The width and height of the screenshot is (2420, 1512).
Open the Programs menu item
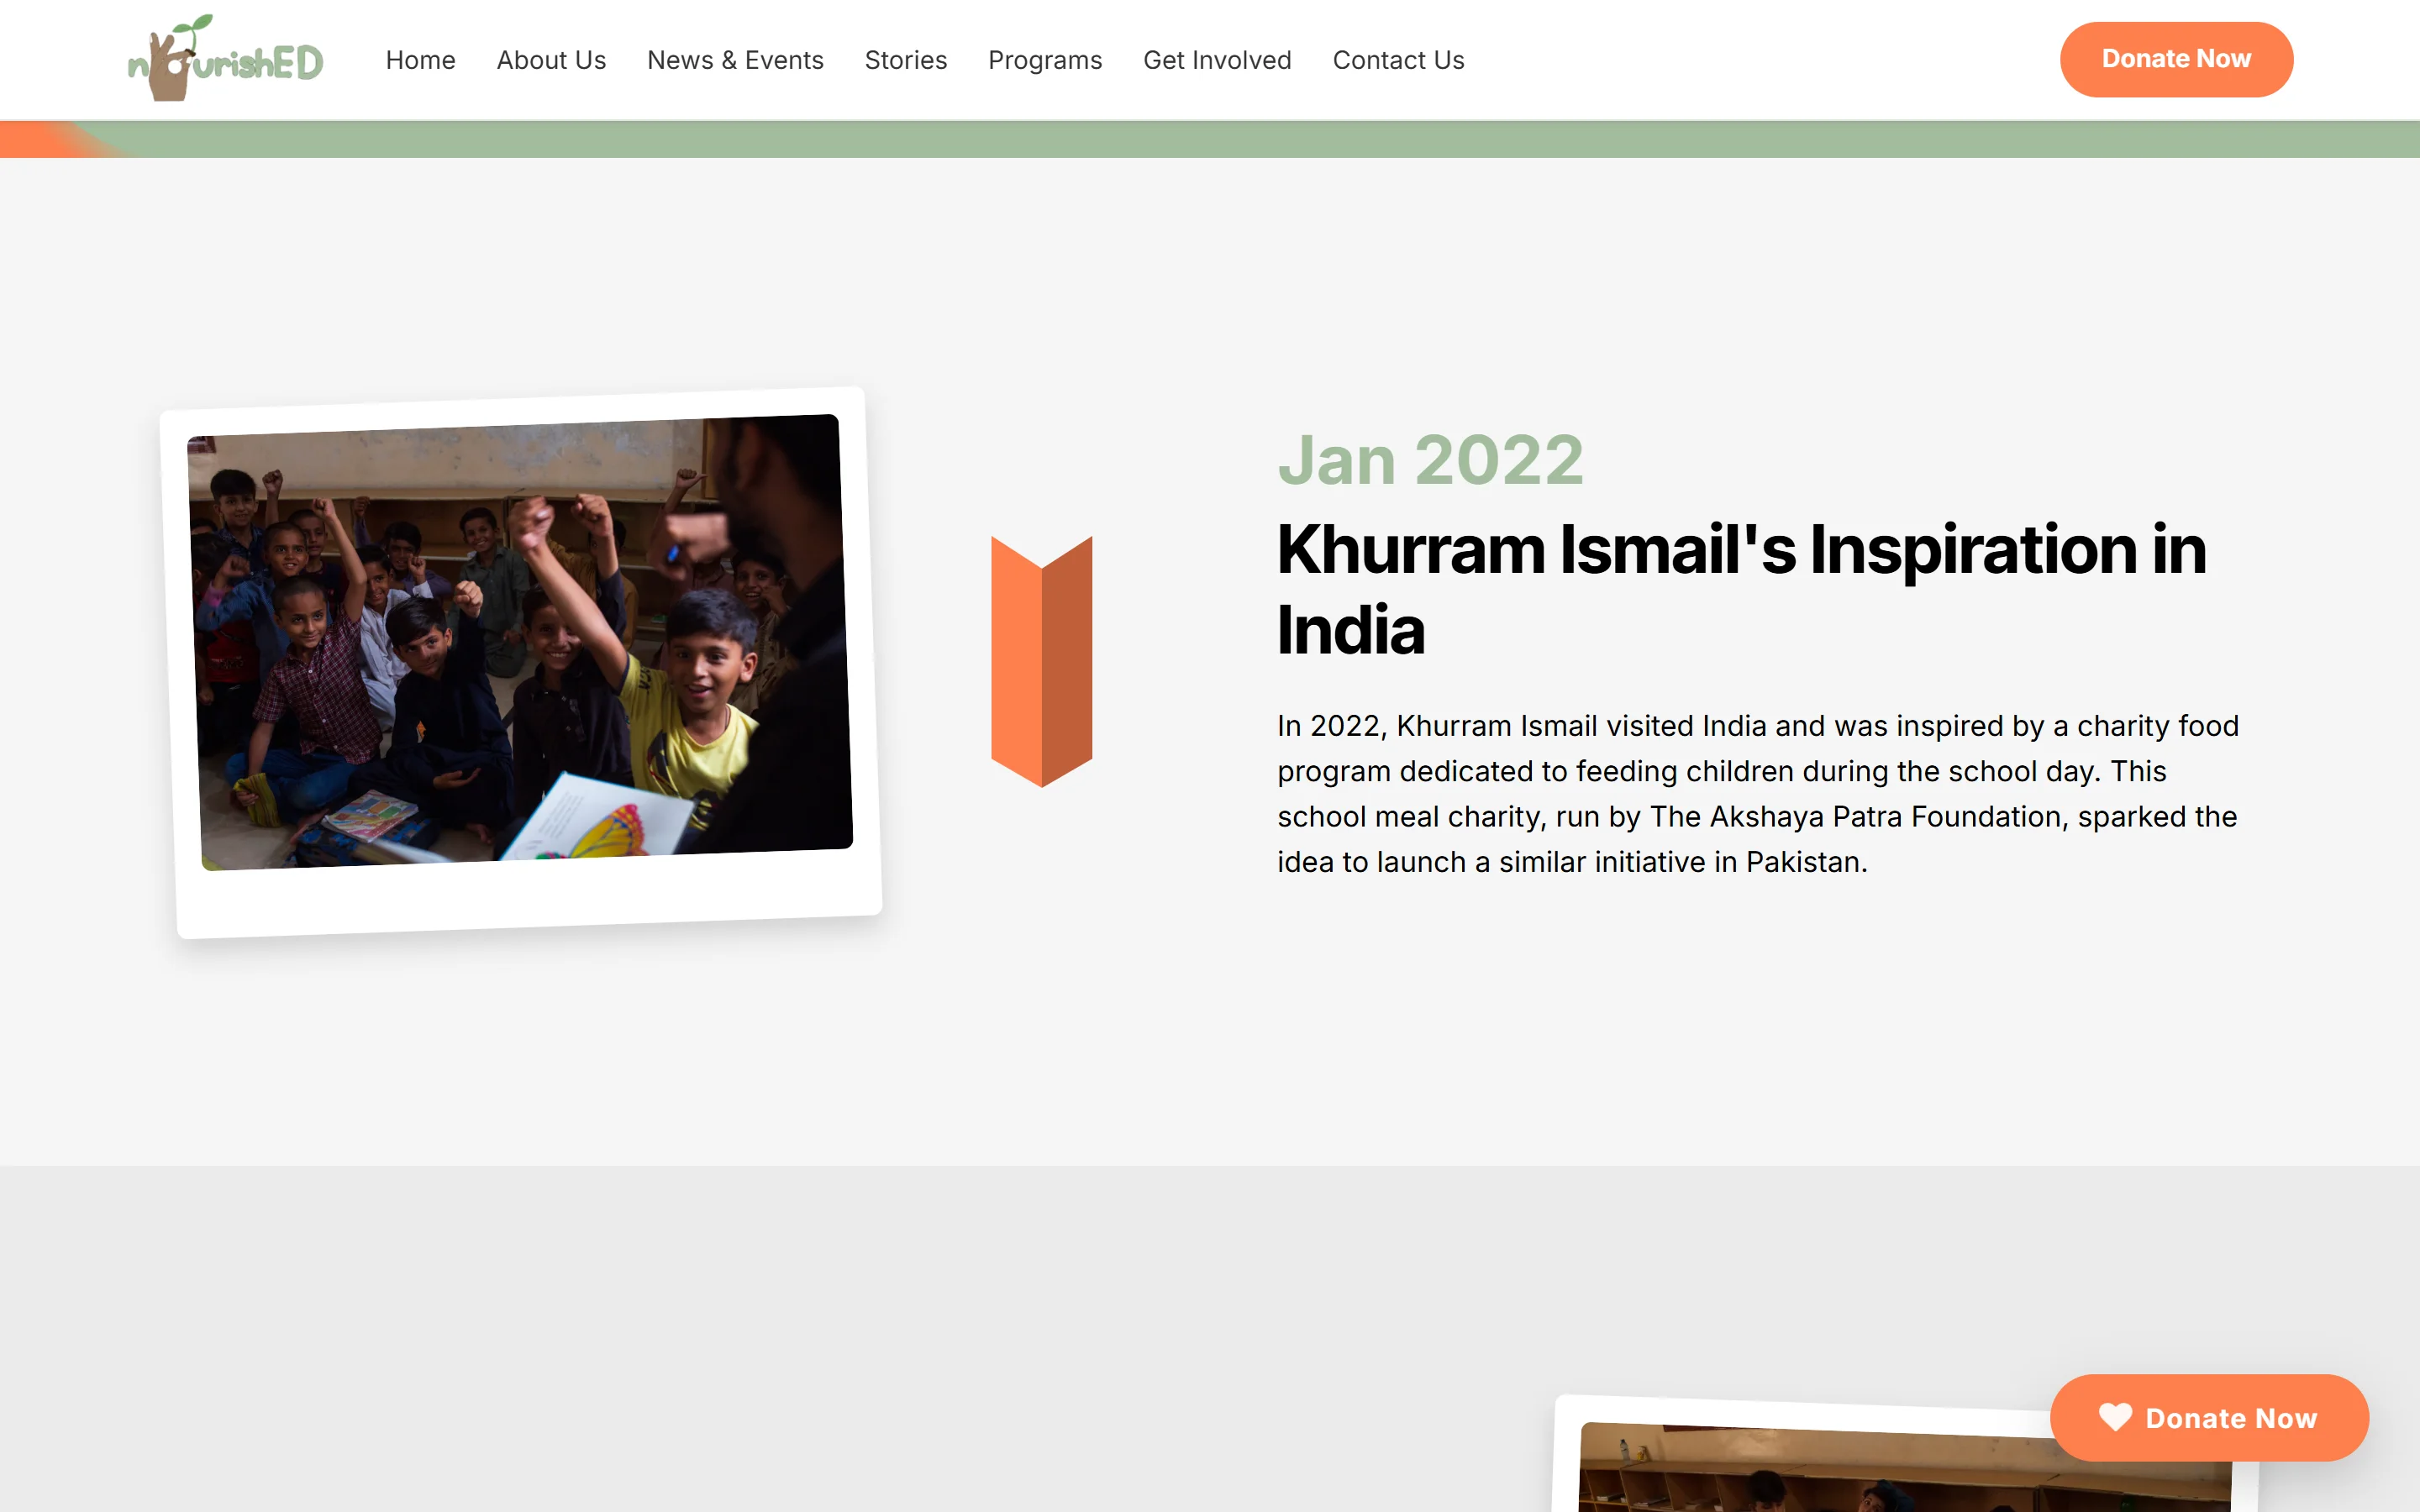[1045, 60]
